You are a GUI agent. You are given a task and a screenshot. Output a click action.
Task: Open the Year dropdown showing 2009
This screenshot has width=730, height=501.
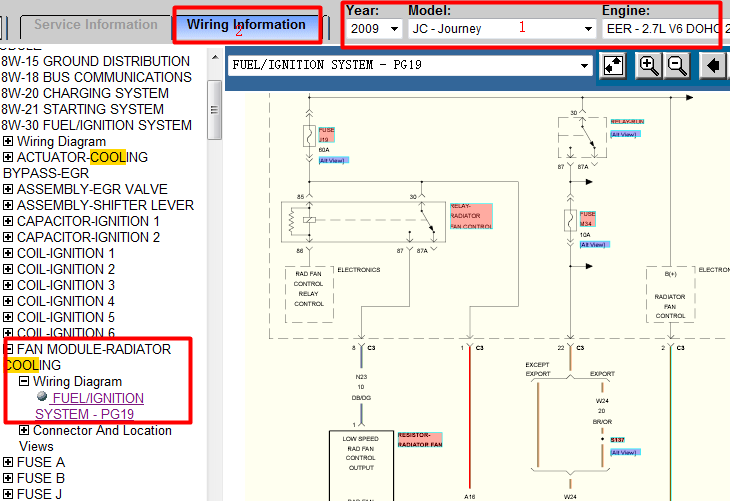click(374, 29)
